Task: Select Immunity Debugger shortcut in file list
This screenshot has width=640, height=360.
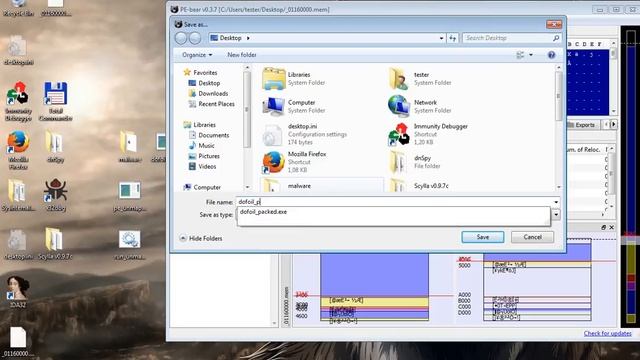Action: click(399, 134)
